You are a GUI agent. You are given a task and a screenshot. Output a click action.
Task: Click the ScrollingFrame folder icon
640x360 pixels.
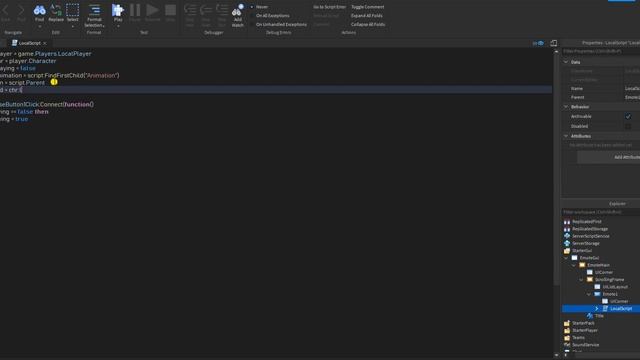(x=590, y=280)
